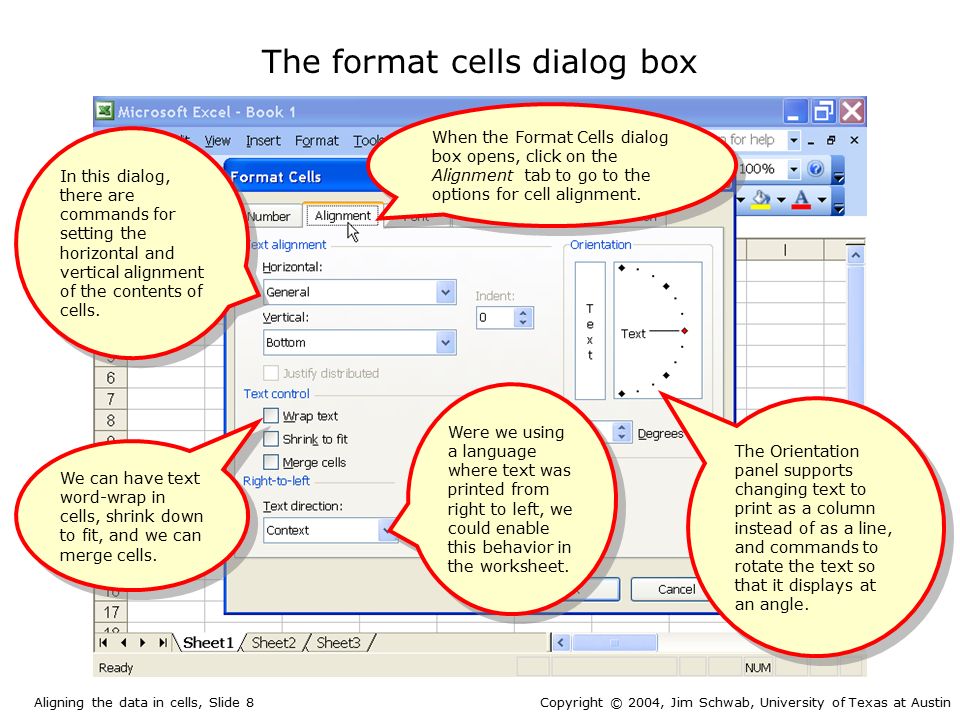Select the Sheet1 worksheet tab
Viewport: 960px width, 720px height.
[x=208, y=642]
